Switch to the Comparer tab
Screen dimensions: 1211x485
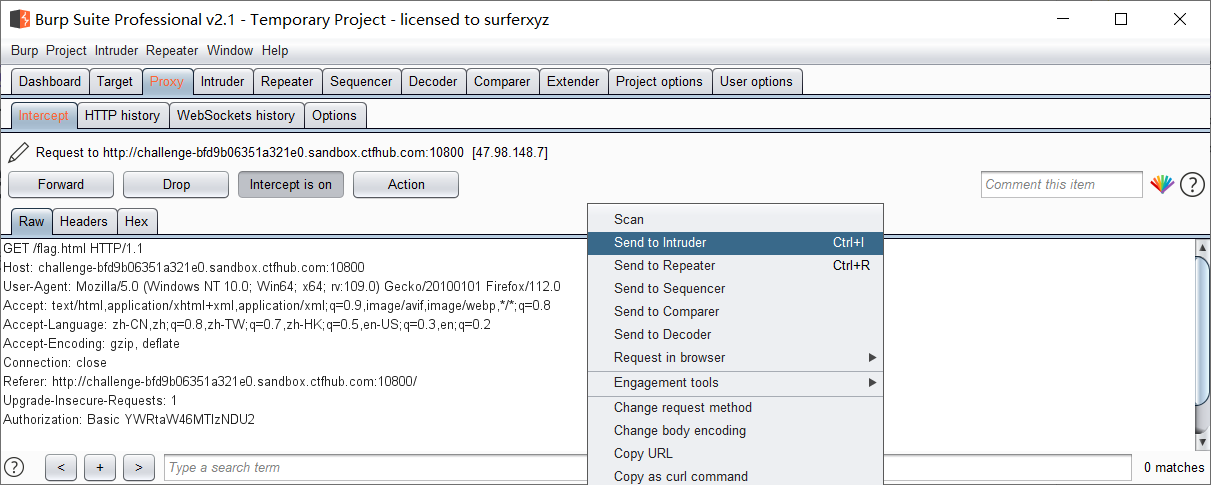coord(502,82)
